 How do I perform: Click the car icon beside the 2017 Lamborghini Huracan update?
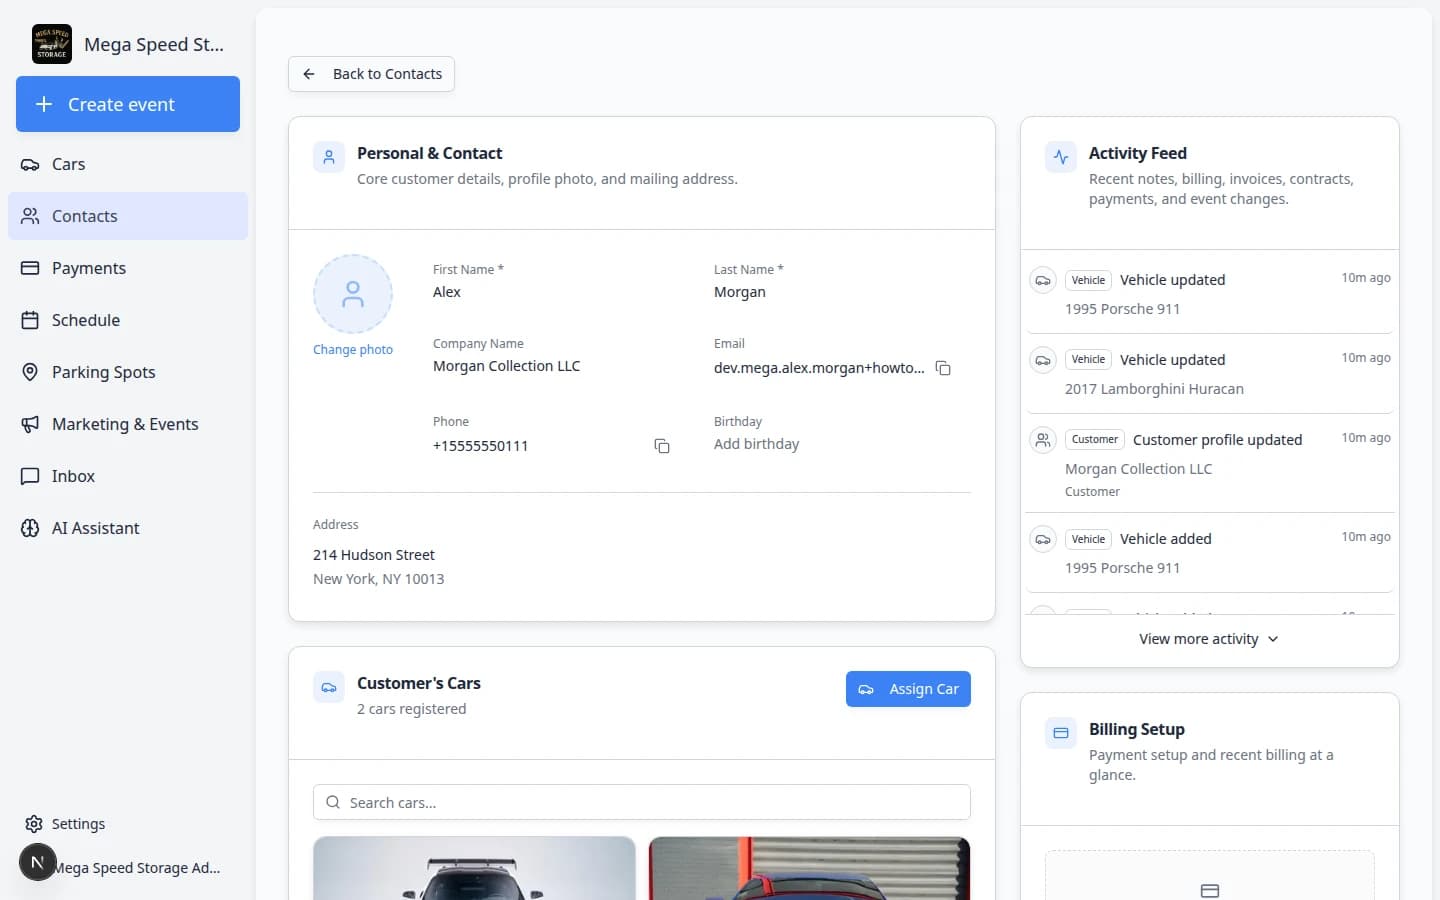click(1043, 360)
